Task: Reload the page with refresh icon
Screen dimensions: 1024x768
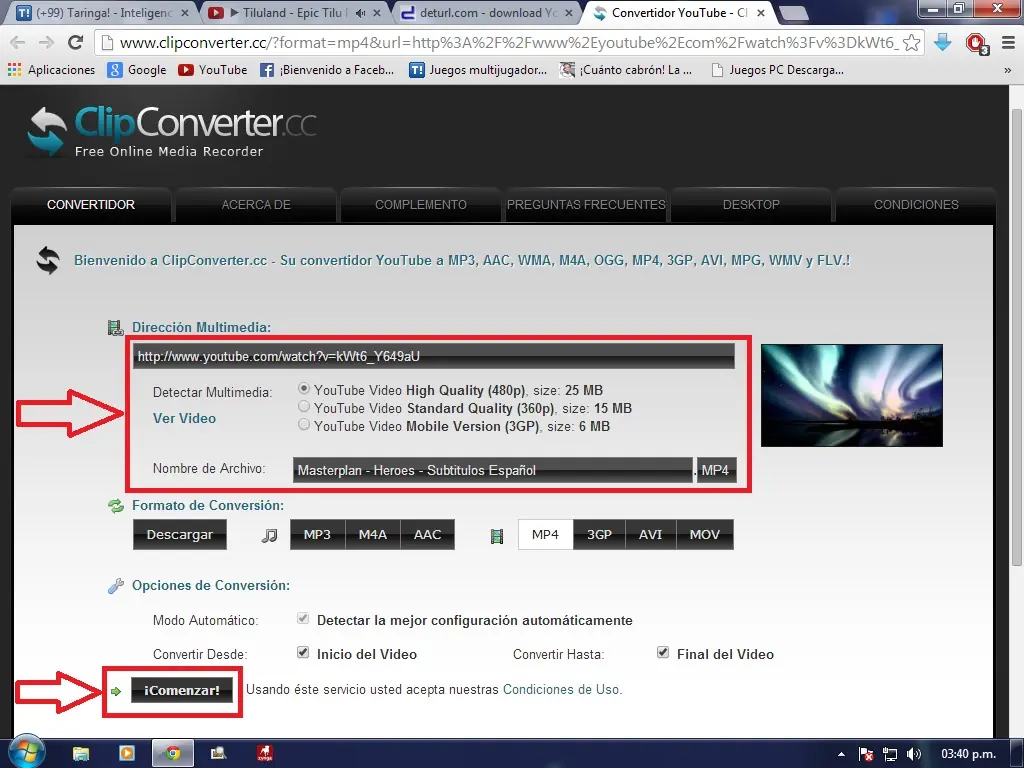Action: pos(76,42)
